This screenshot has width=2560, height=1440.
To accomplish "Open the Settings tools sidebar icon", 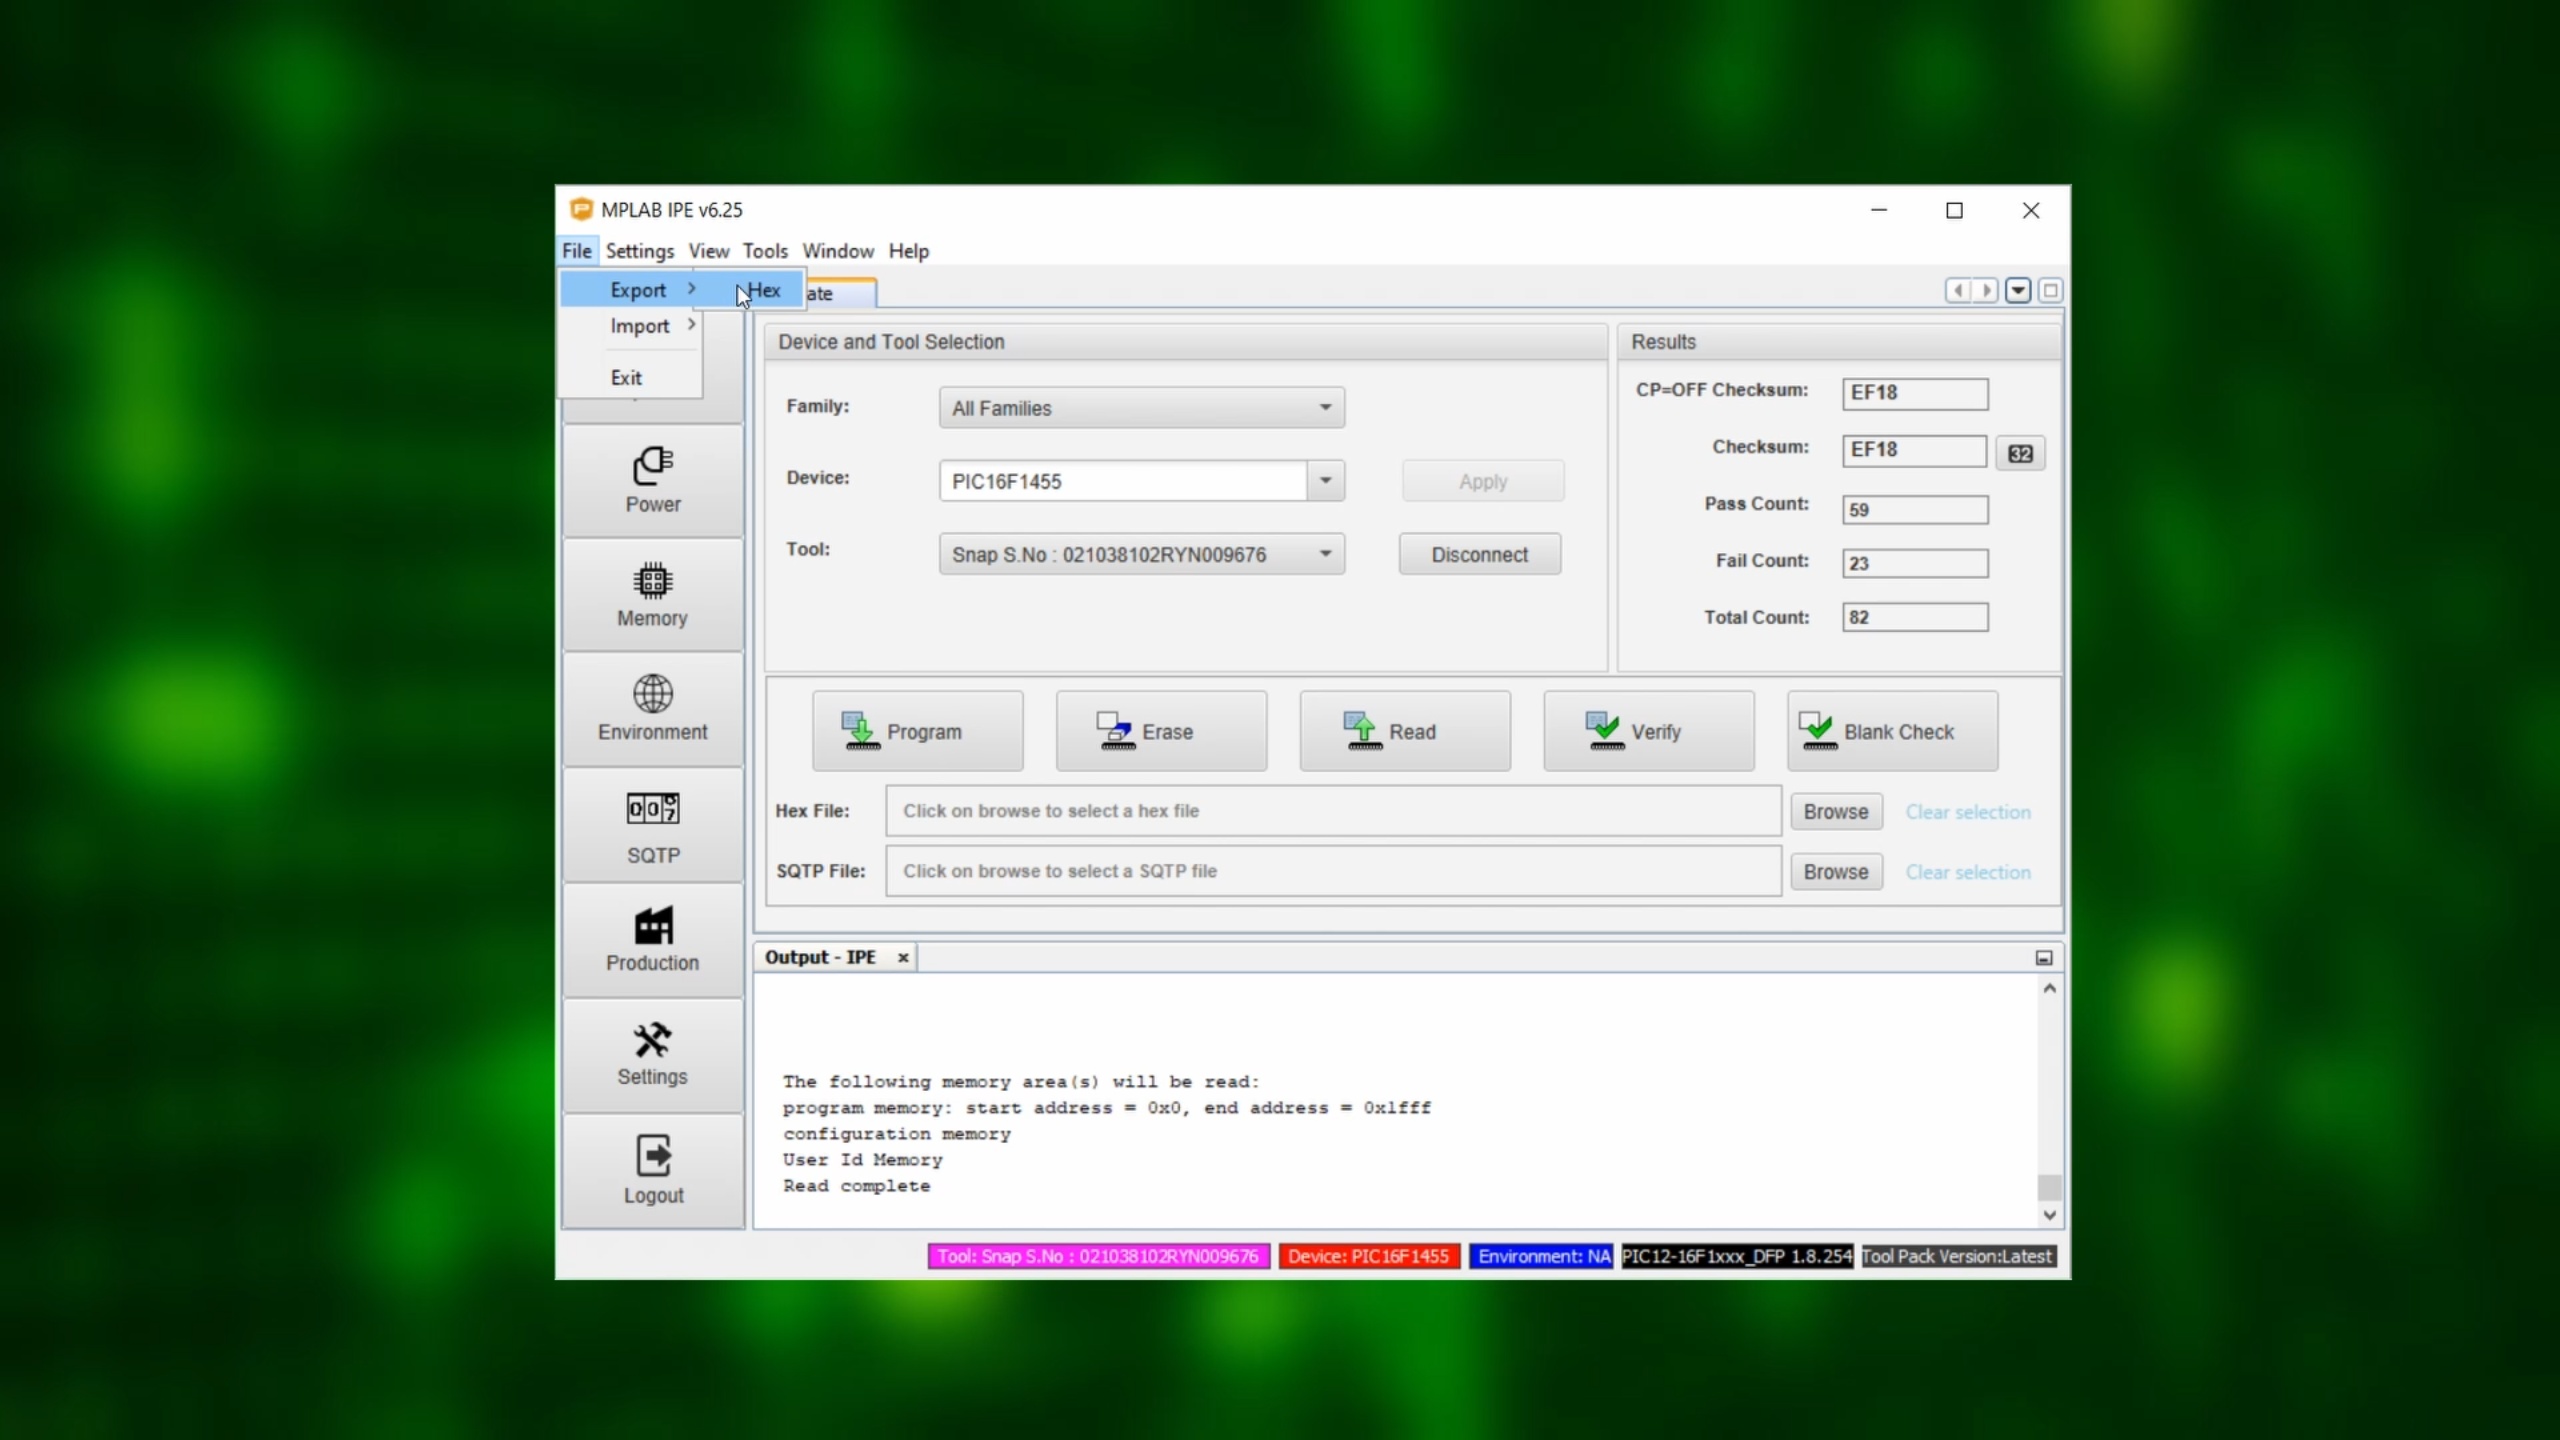I will [652, 1054].
